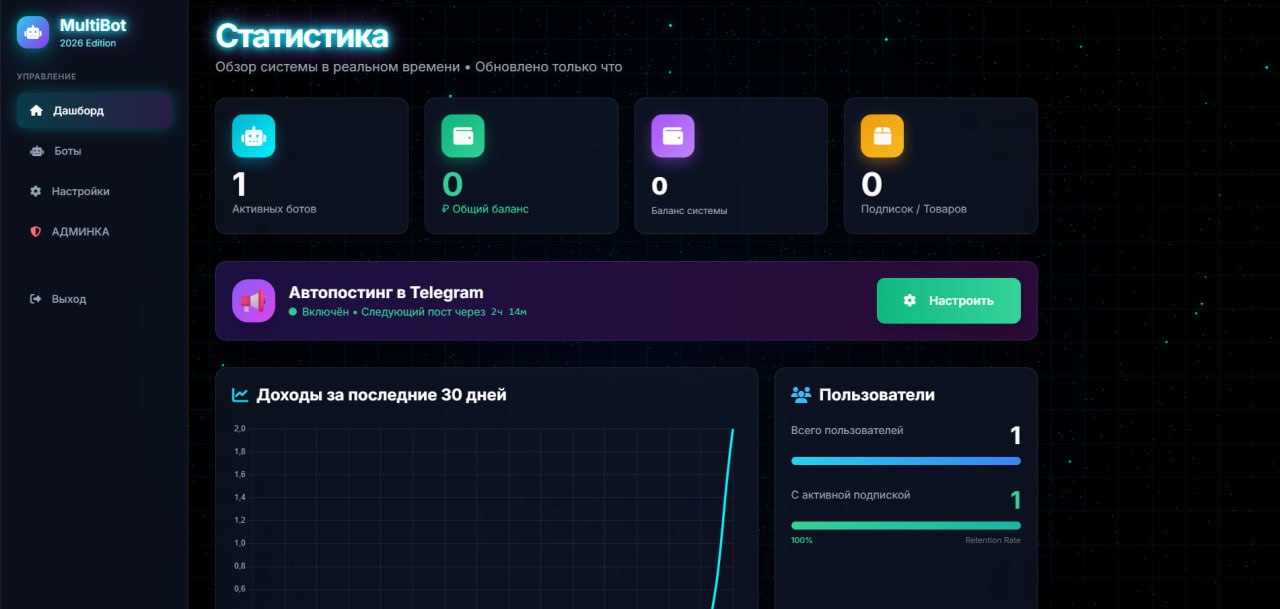Click the Подписок / Товаров label
This screenshot has height=609, width=1280.
(x=914, y=209)
